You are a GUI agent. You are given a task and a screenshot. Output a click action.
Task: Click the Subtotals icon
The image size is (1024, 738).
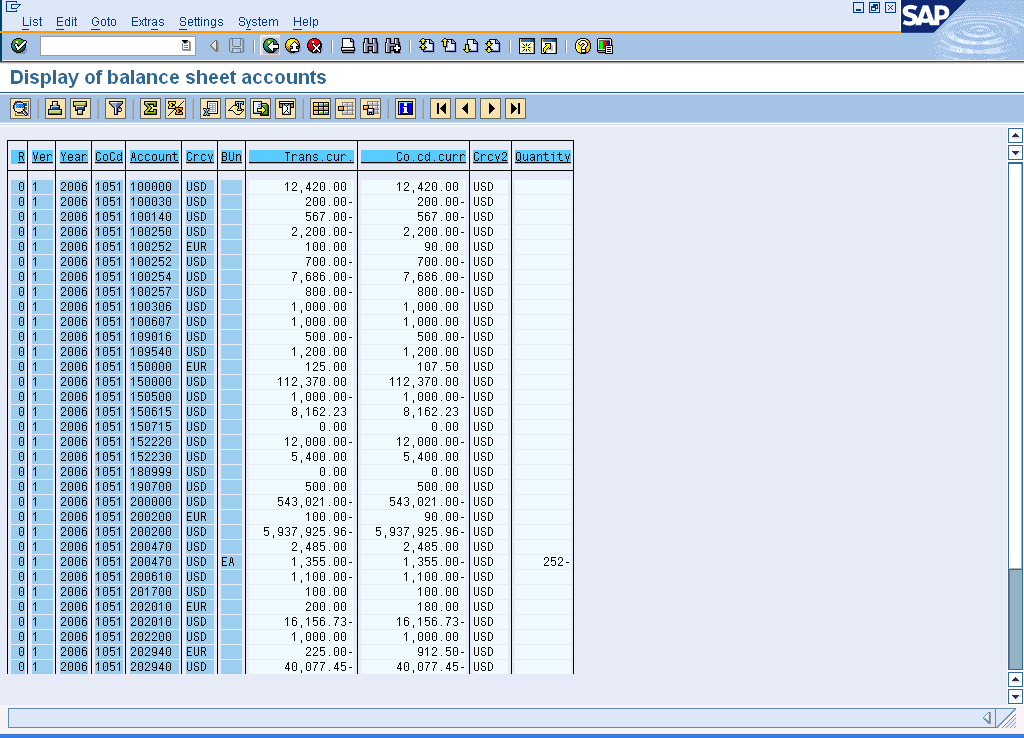[x=175, y=108]
